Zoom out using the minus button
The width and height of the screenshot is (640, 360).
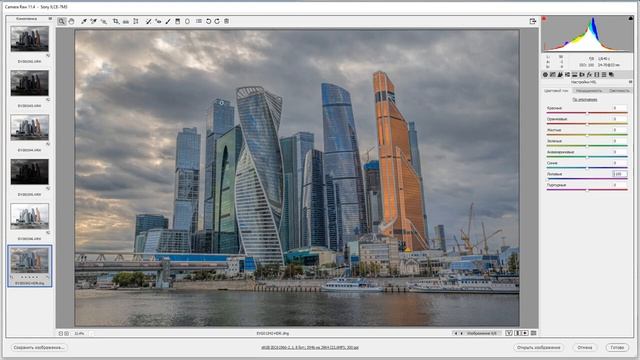(60, 333)
